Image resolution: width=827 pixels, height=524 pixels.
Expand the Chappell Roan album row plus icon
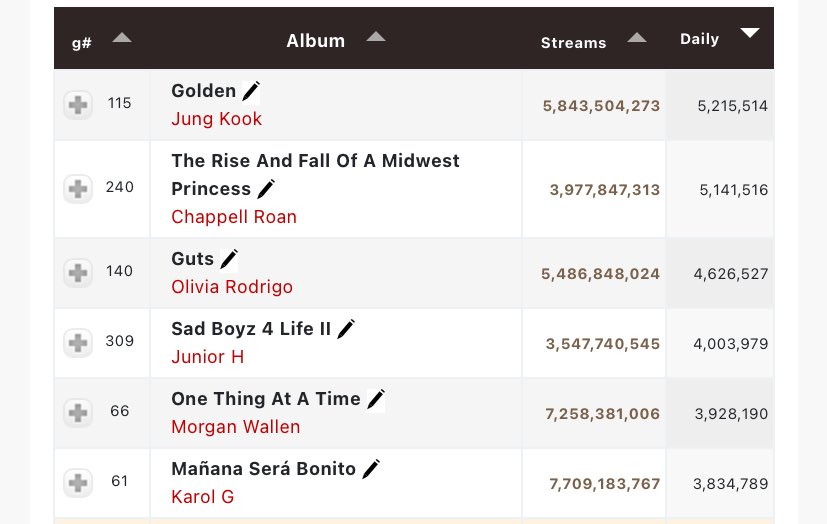(x=78, y=189)
